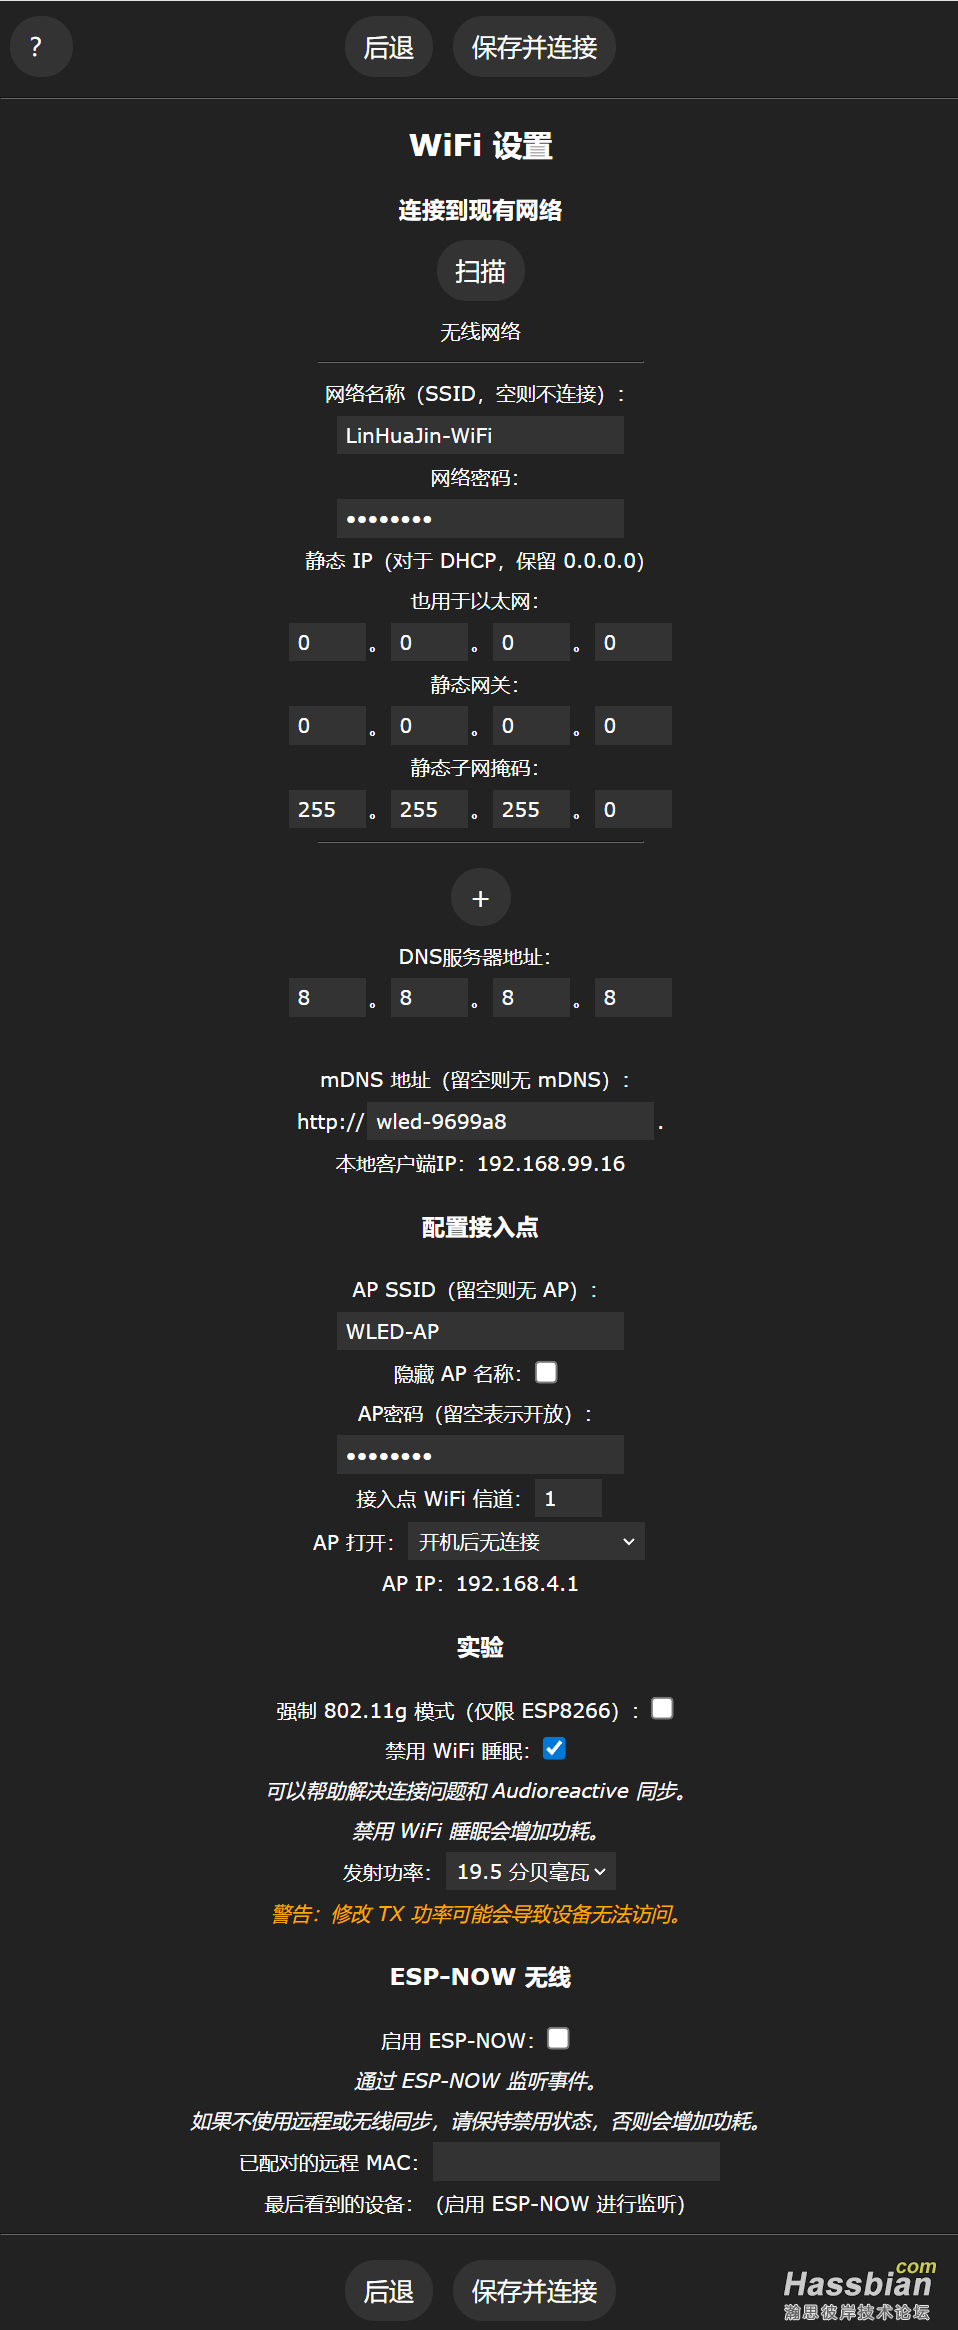Screen dimensions: 958x2330
Task: Expand the 发射功率 dropdown
Action: click(531, 1871)
